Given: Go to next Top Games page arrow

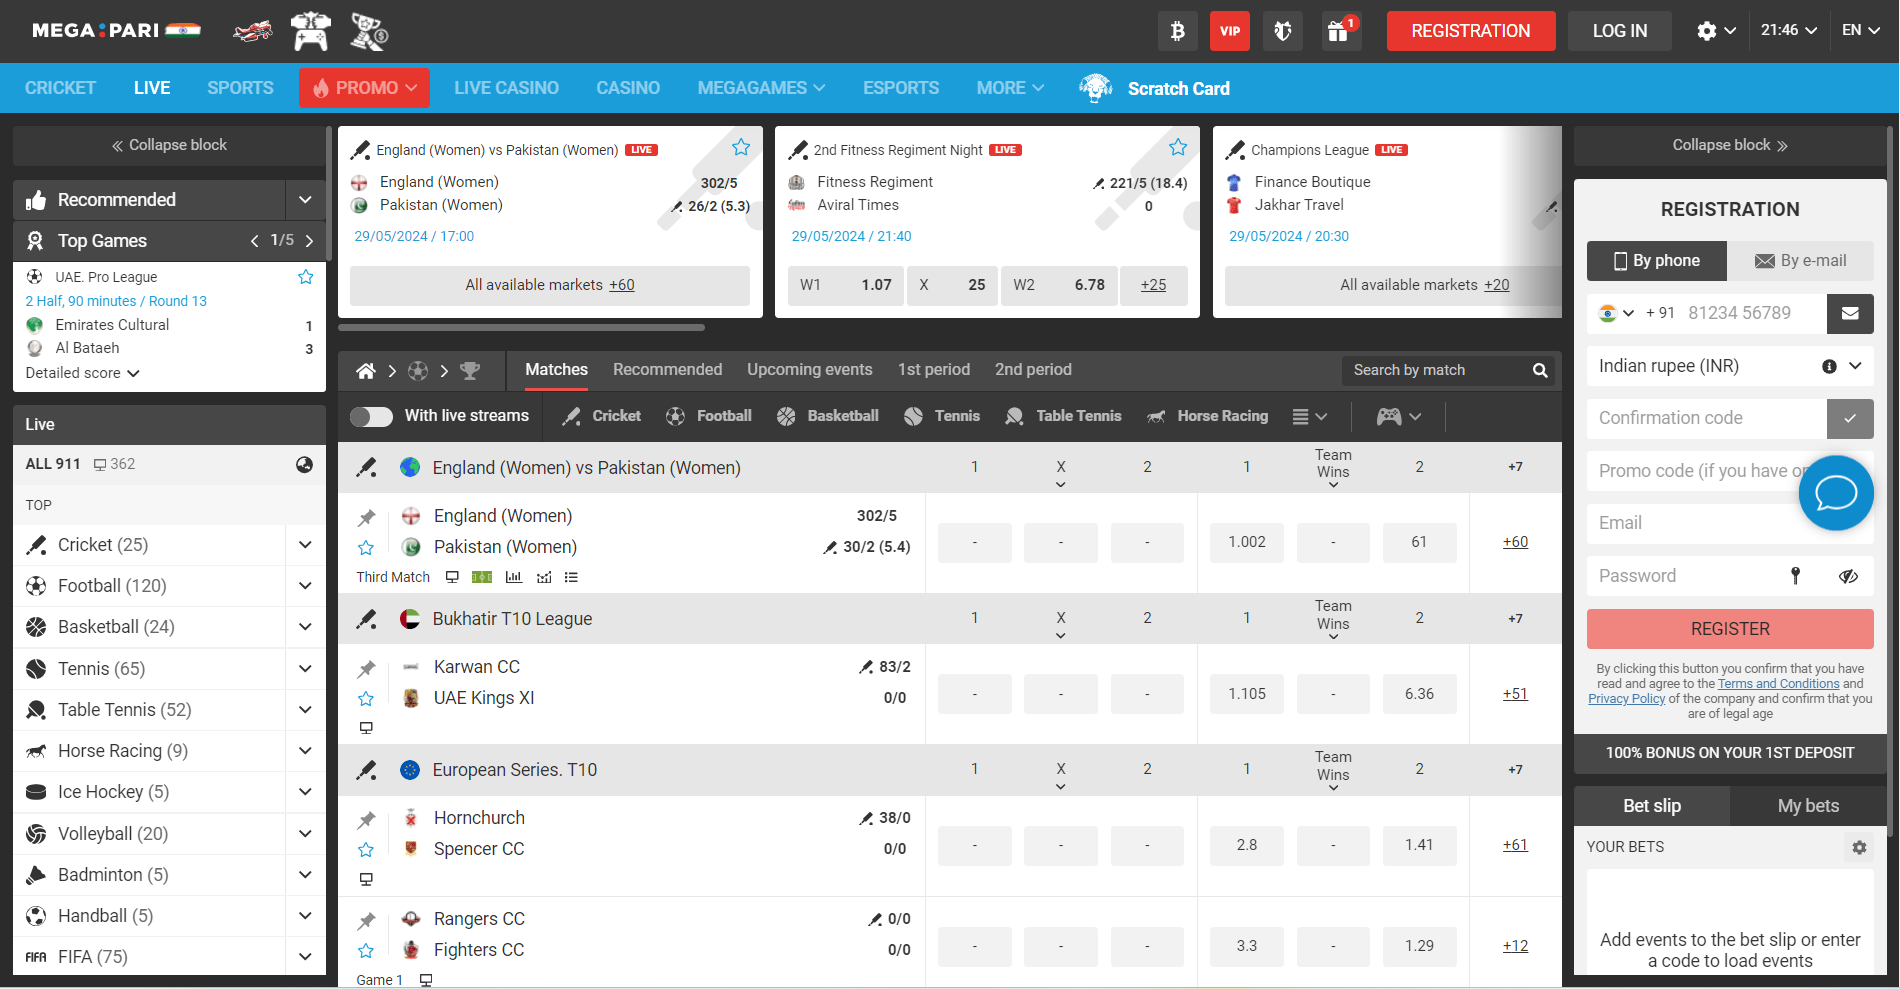Looking at the screenshot, I should point(309,241).
